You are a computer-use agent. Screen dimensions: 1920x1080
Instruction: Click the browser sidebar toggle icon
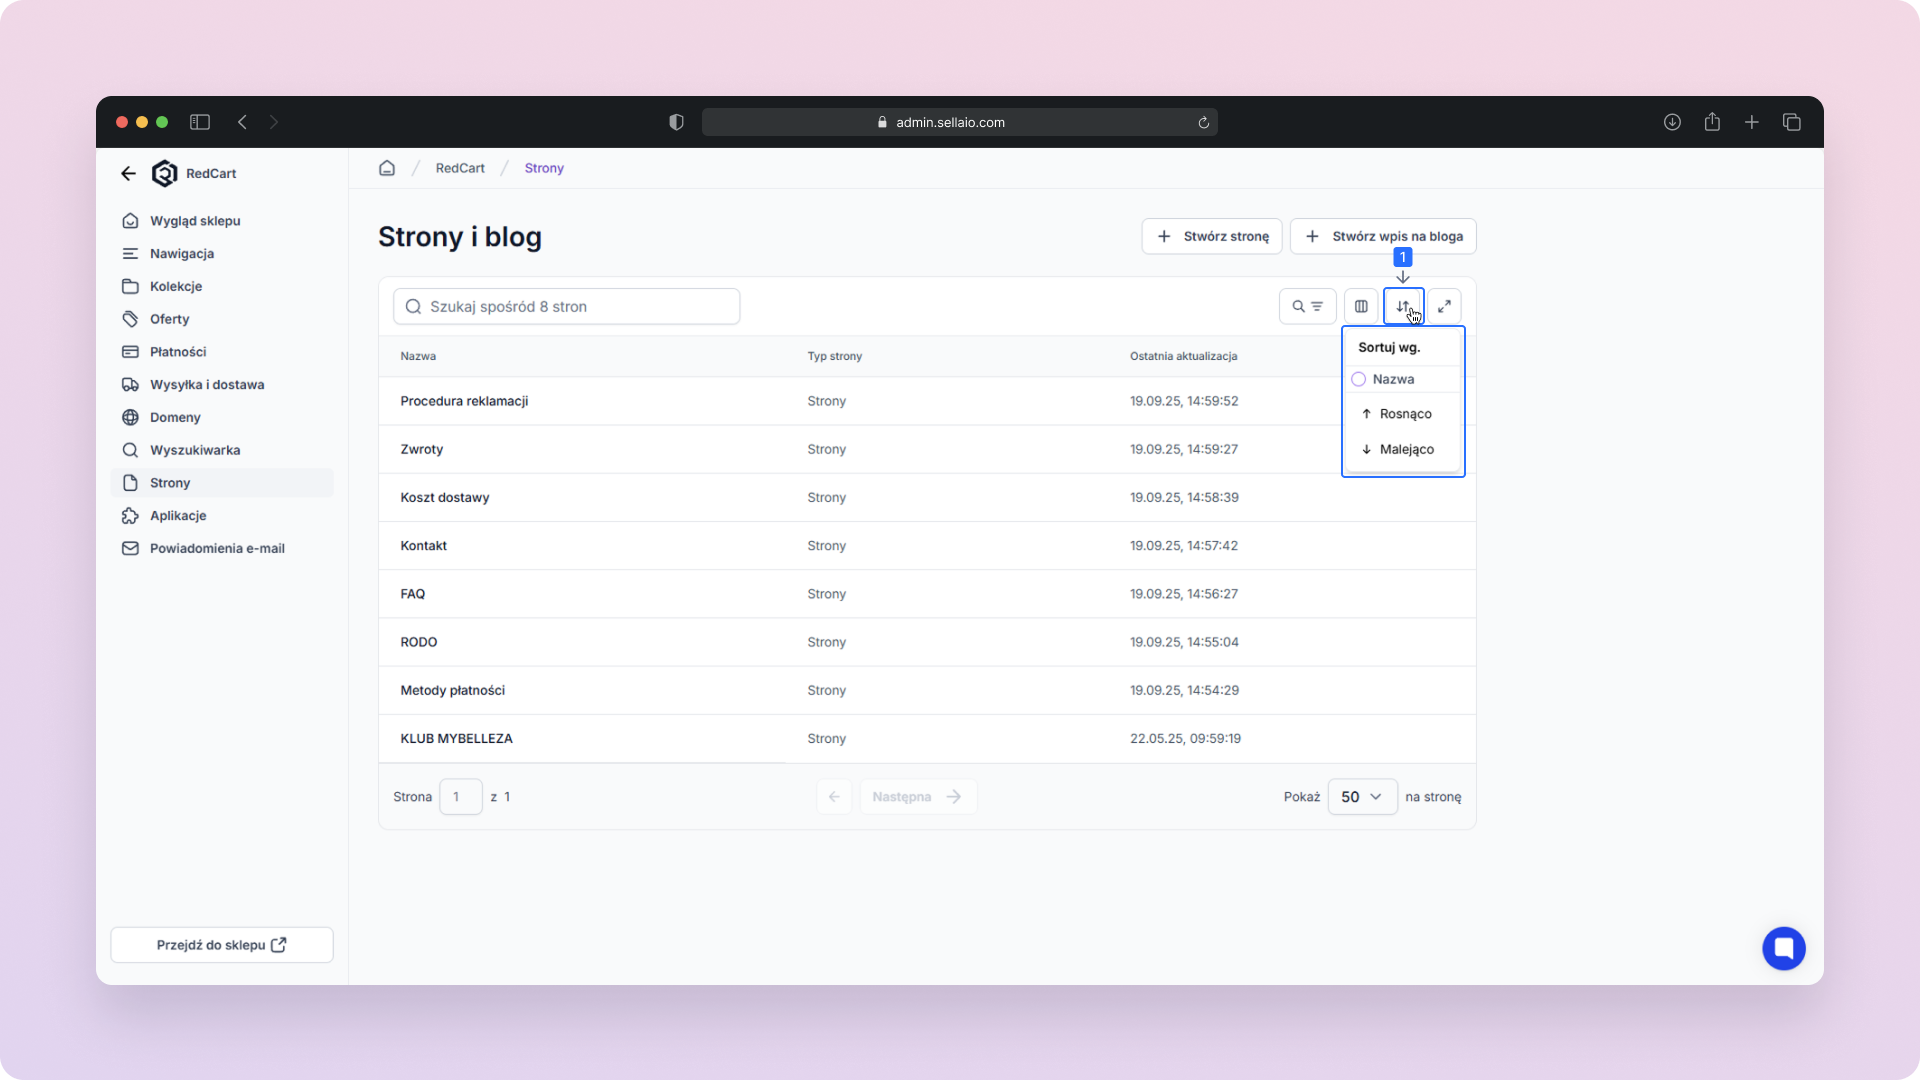coord(200,122)
